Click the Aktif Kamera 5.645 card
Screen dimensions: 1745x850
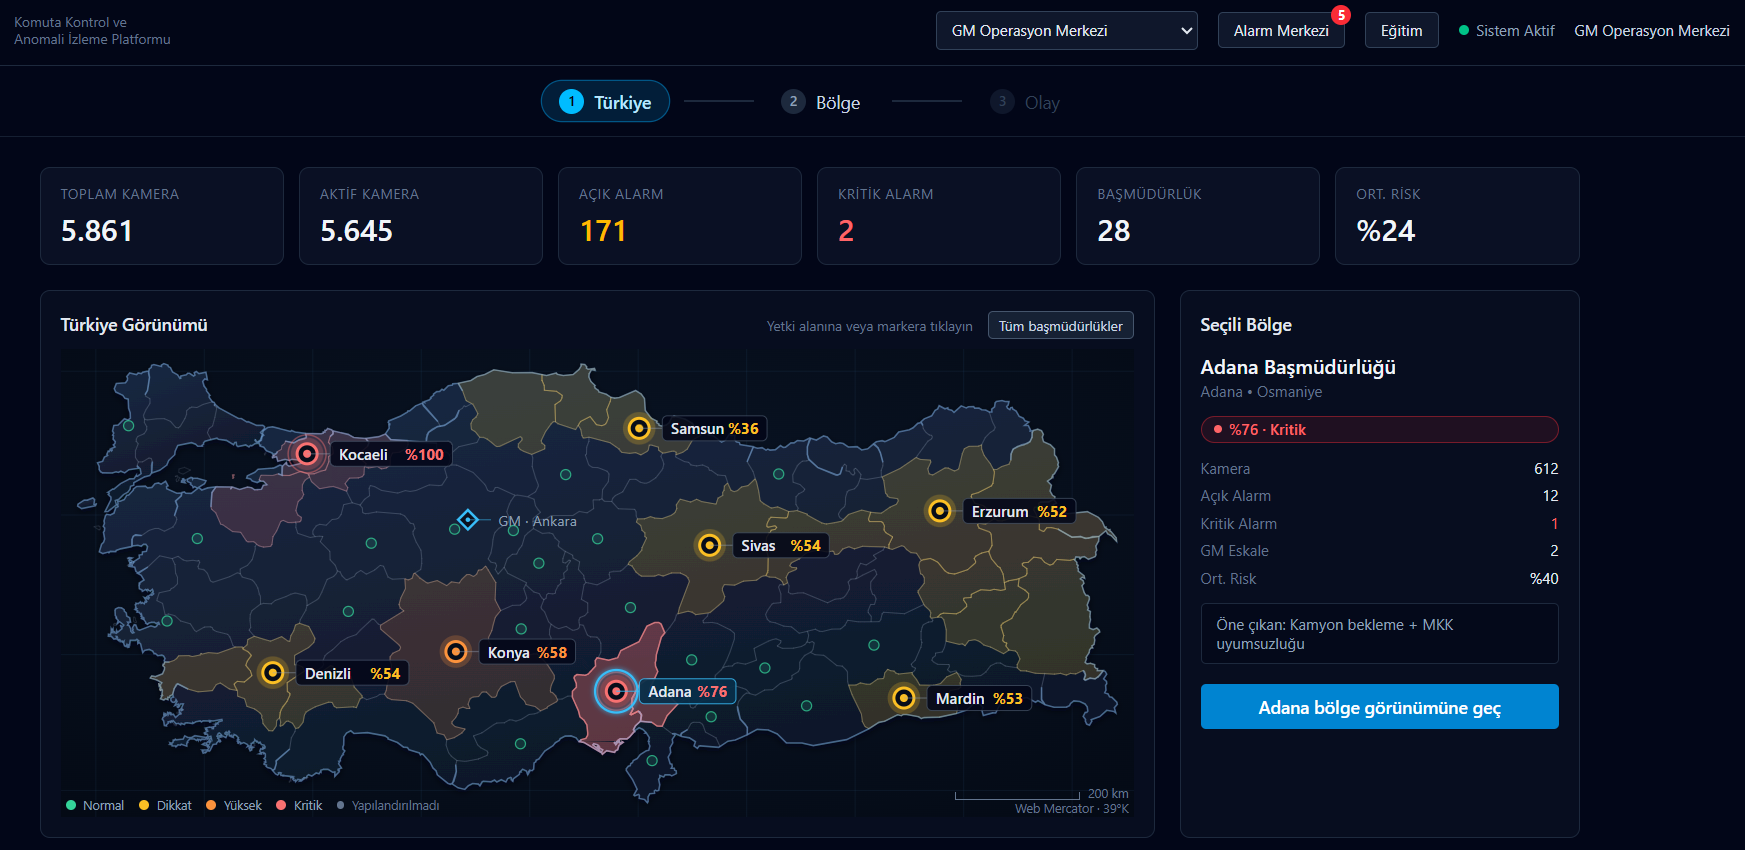(x=421, y=216)
